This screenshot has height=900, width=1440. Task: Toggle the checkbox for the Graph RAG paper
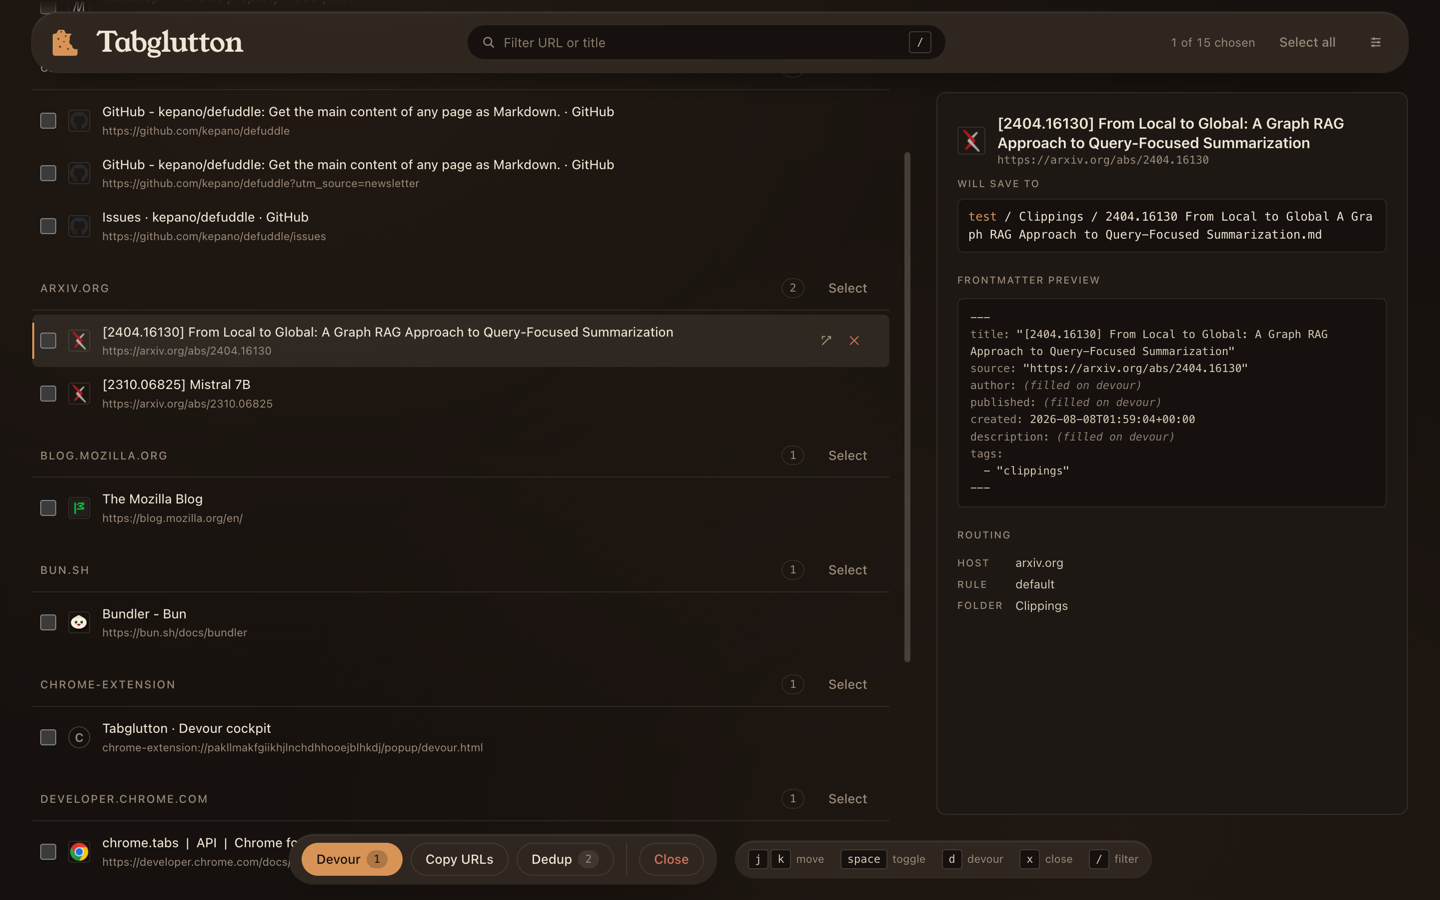pos(48,341)
